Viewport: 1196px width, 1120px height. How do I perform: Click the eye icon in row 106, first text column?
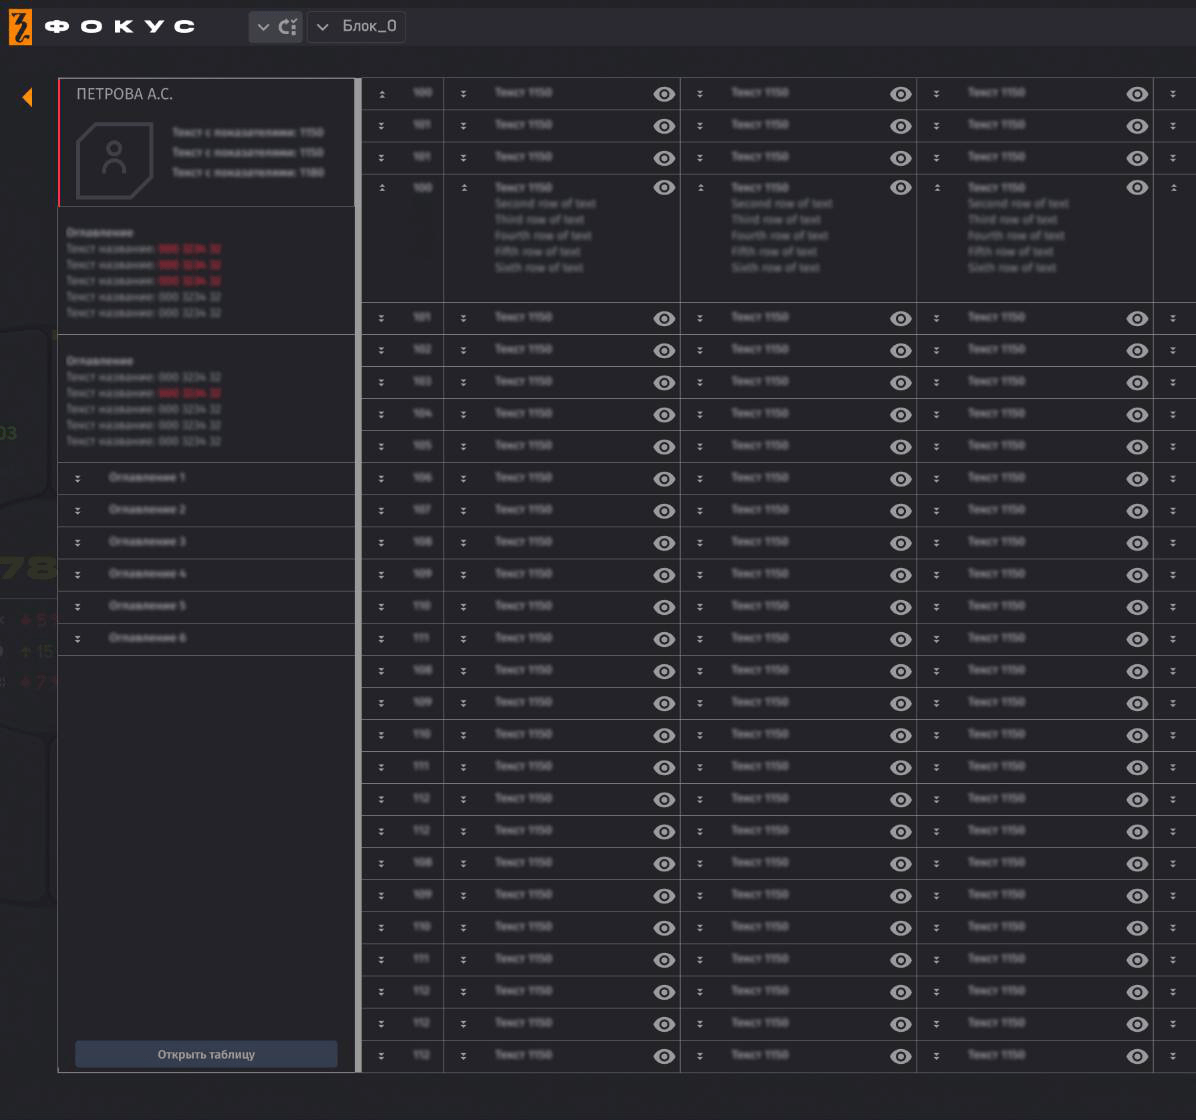pos(664,478)
